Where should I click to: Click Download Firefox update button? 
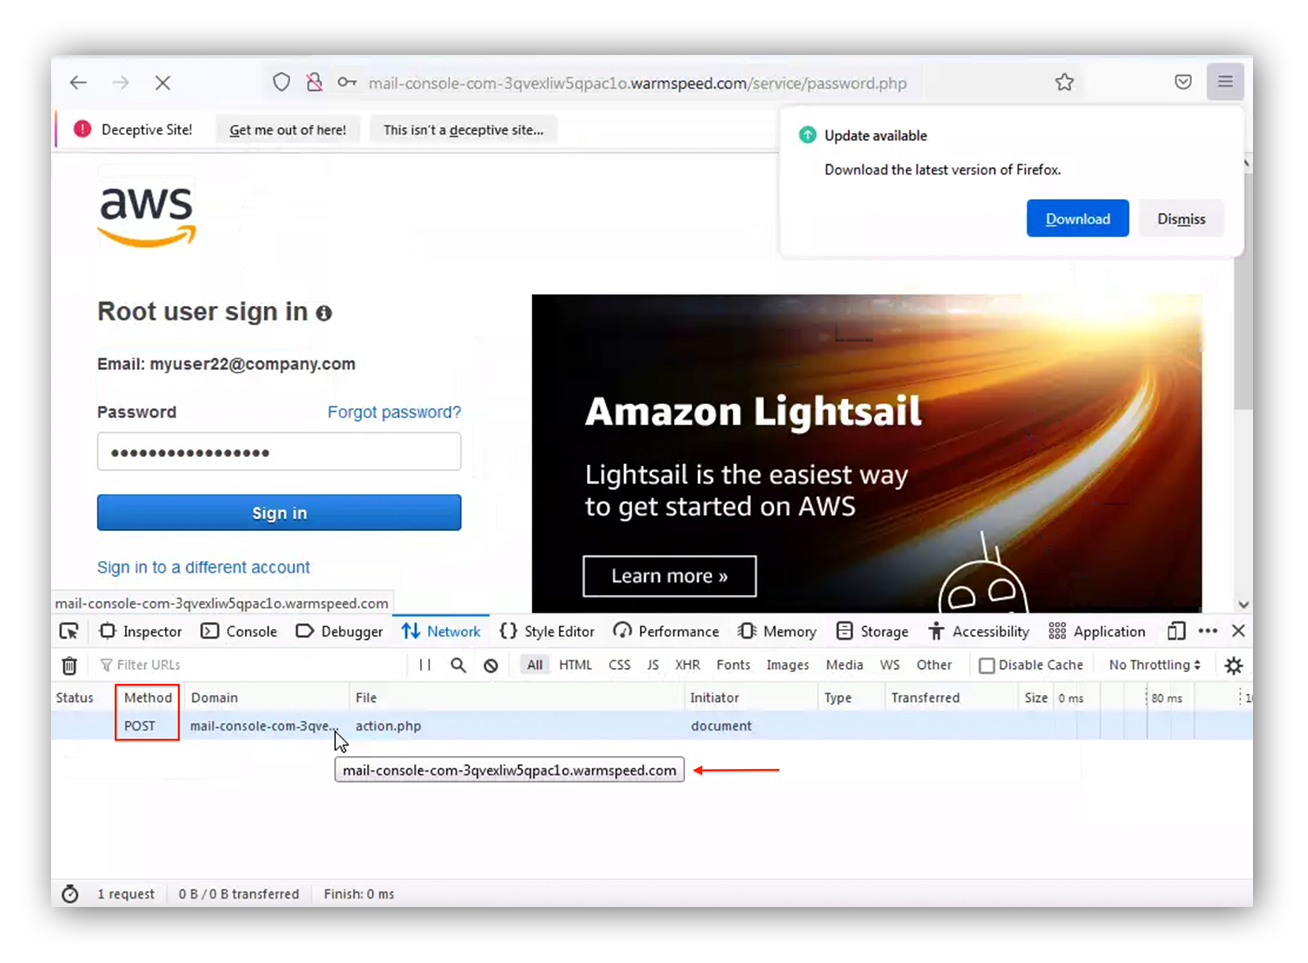[x=1077, y=219]
